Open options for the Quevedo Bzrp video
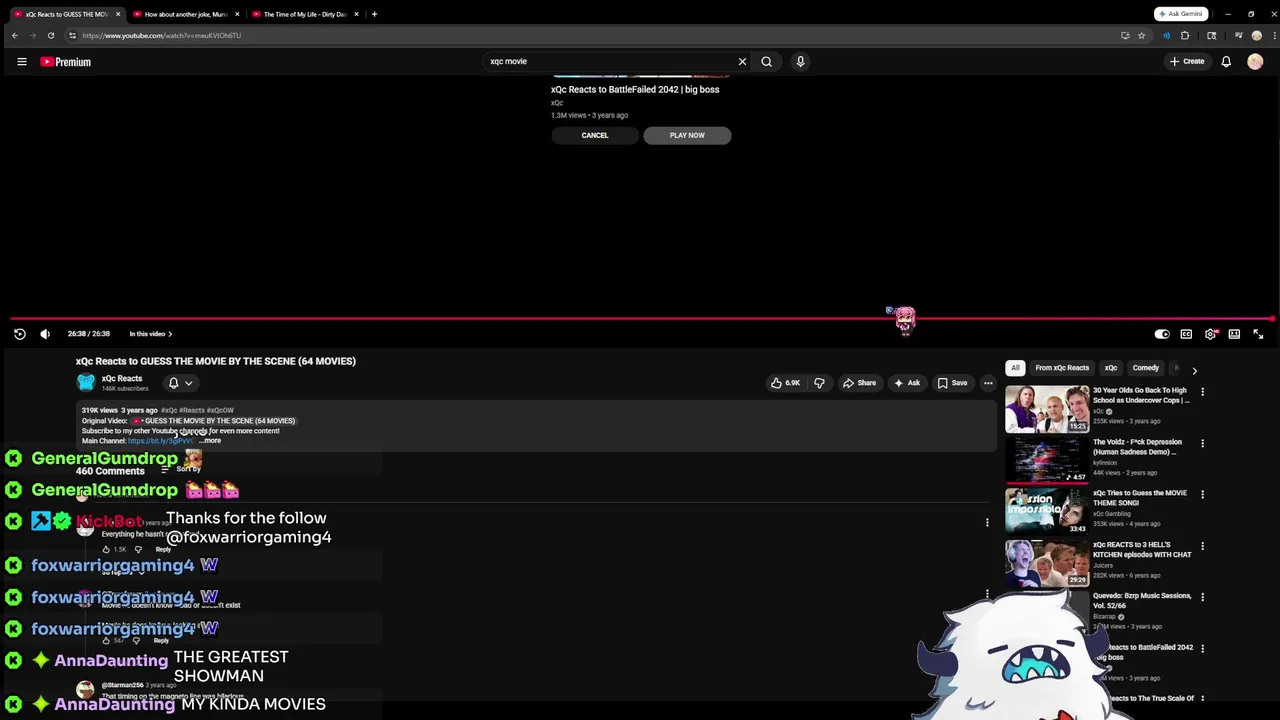The height and width of the screenshot is (720, 1280). click(x=1202, y=597)
